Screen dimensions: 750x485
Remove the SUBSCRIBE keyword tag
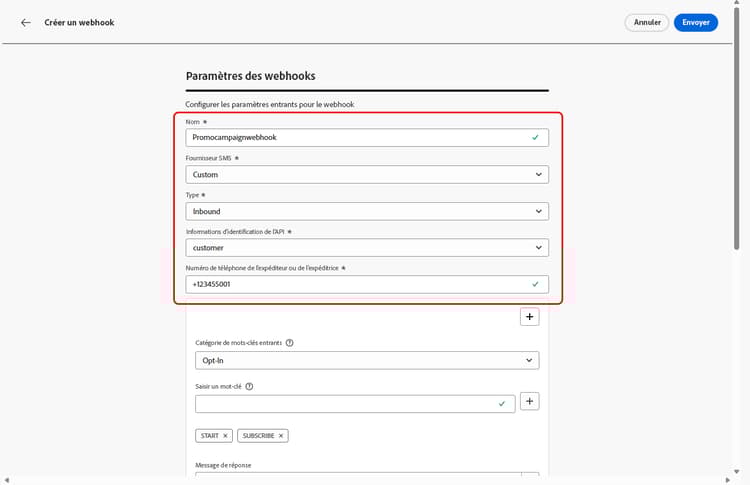(282, 436)
